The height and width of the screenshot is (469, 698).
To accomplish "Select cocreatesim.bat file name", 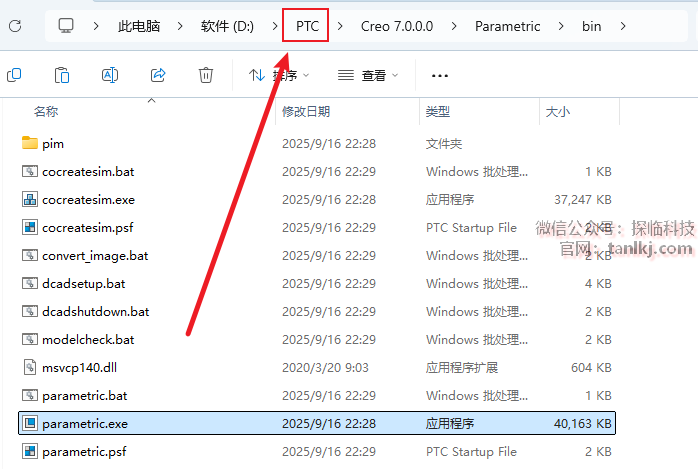I will (x=88, y=171).
